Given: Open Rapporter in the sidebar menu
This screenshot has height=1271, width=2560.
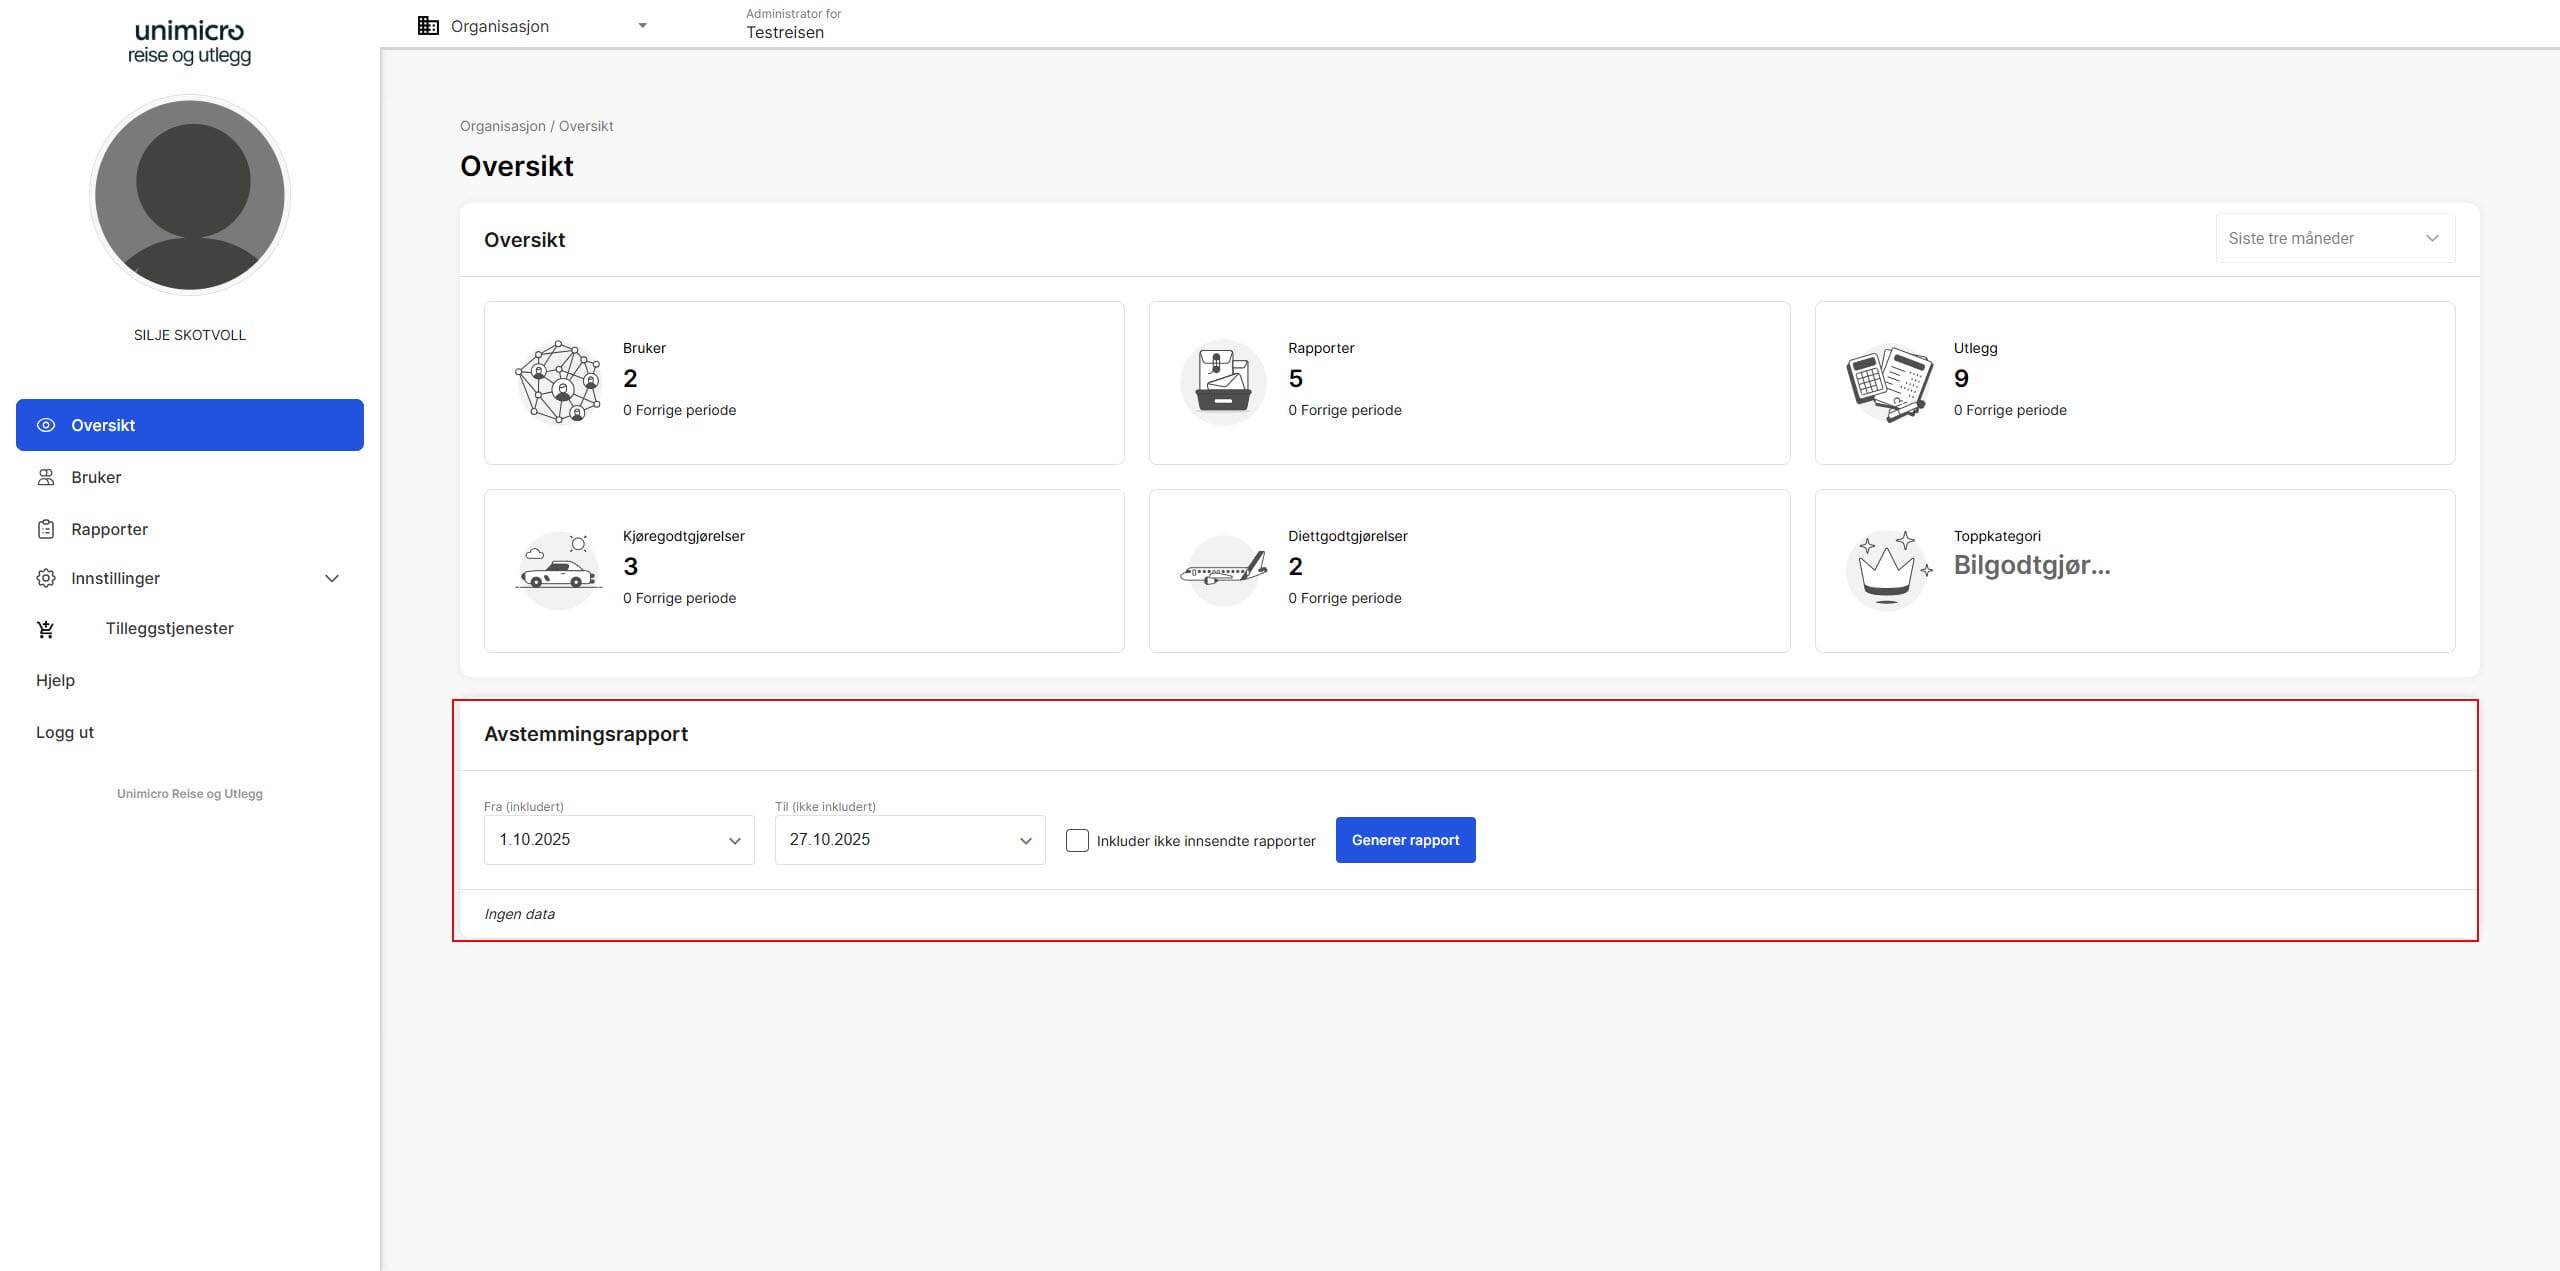Looking at the screenshot, I should (x=109, y=529).
